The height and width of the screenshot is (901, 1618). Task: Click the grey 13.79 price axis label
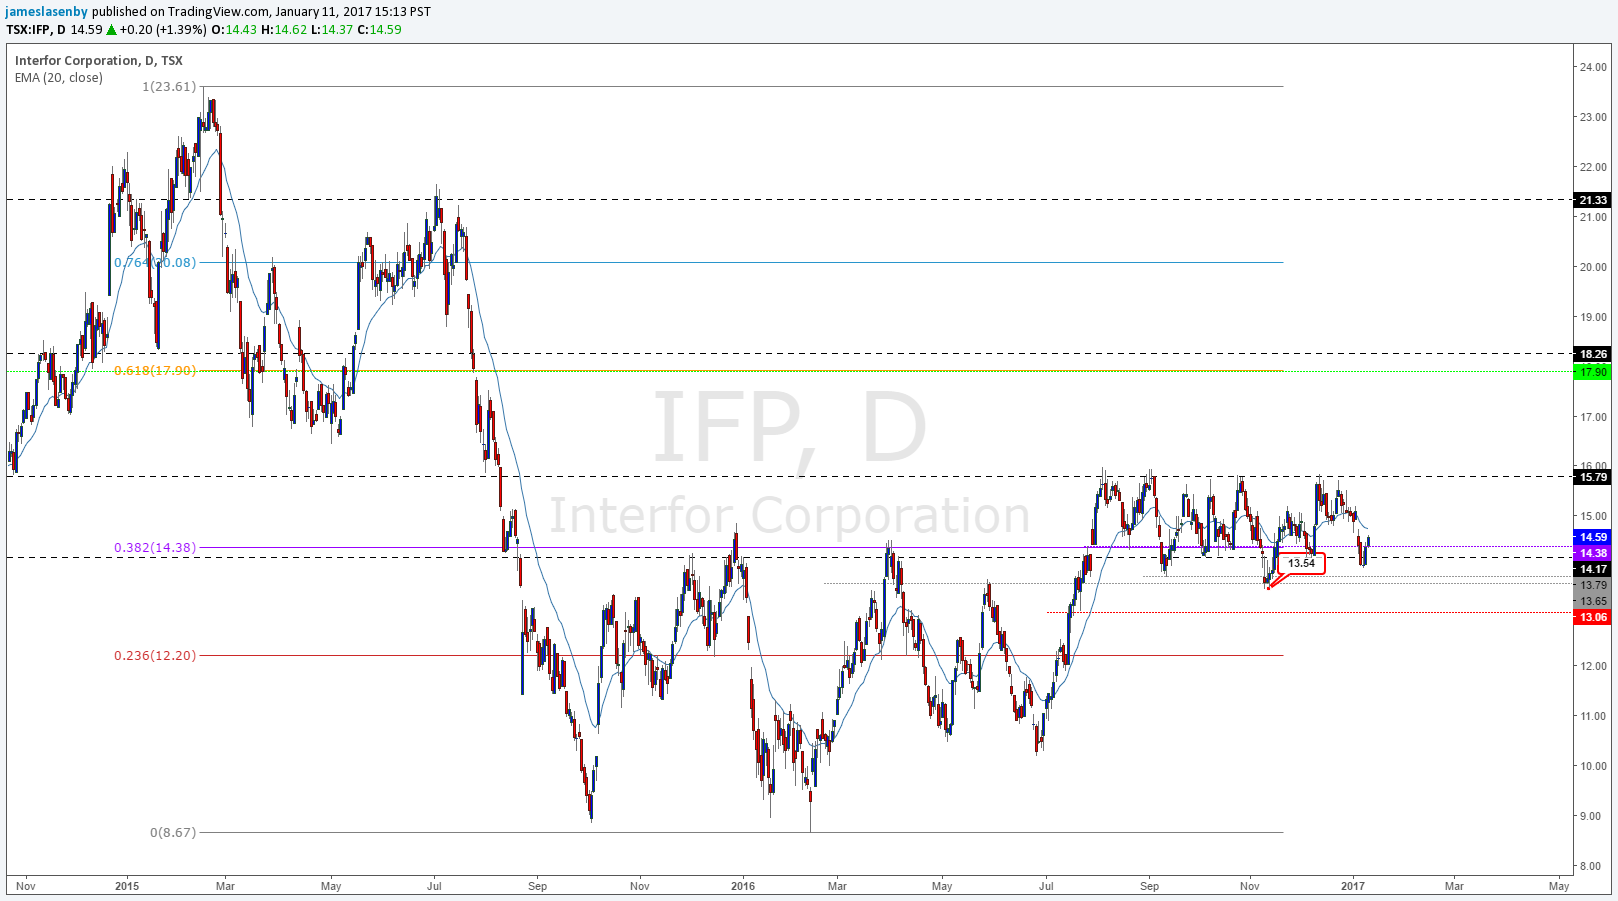[1593, 585]
